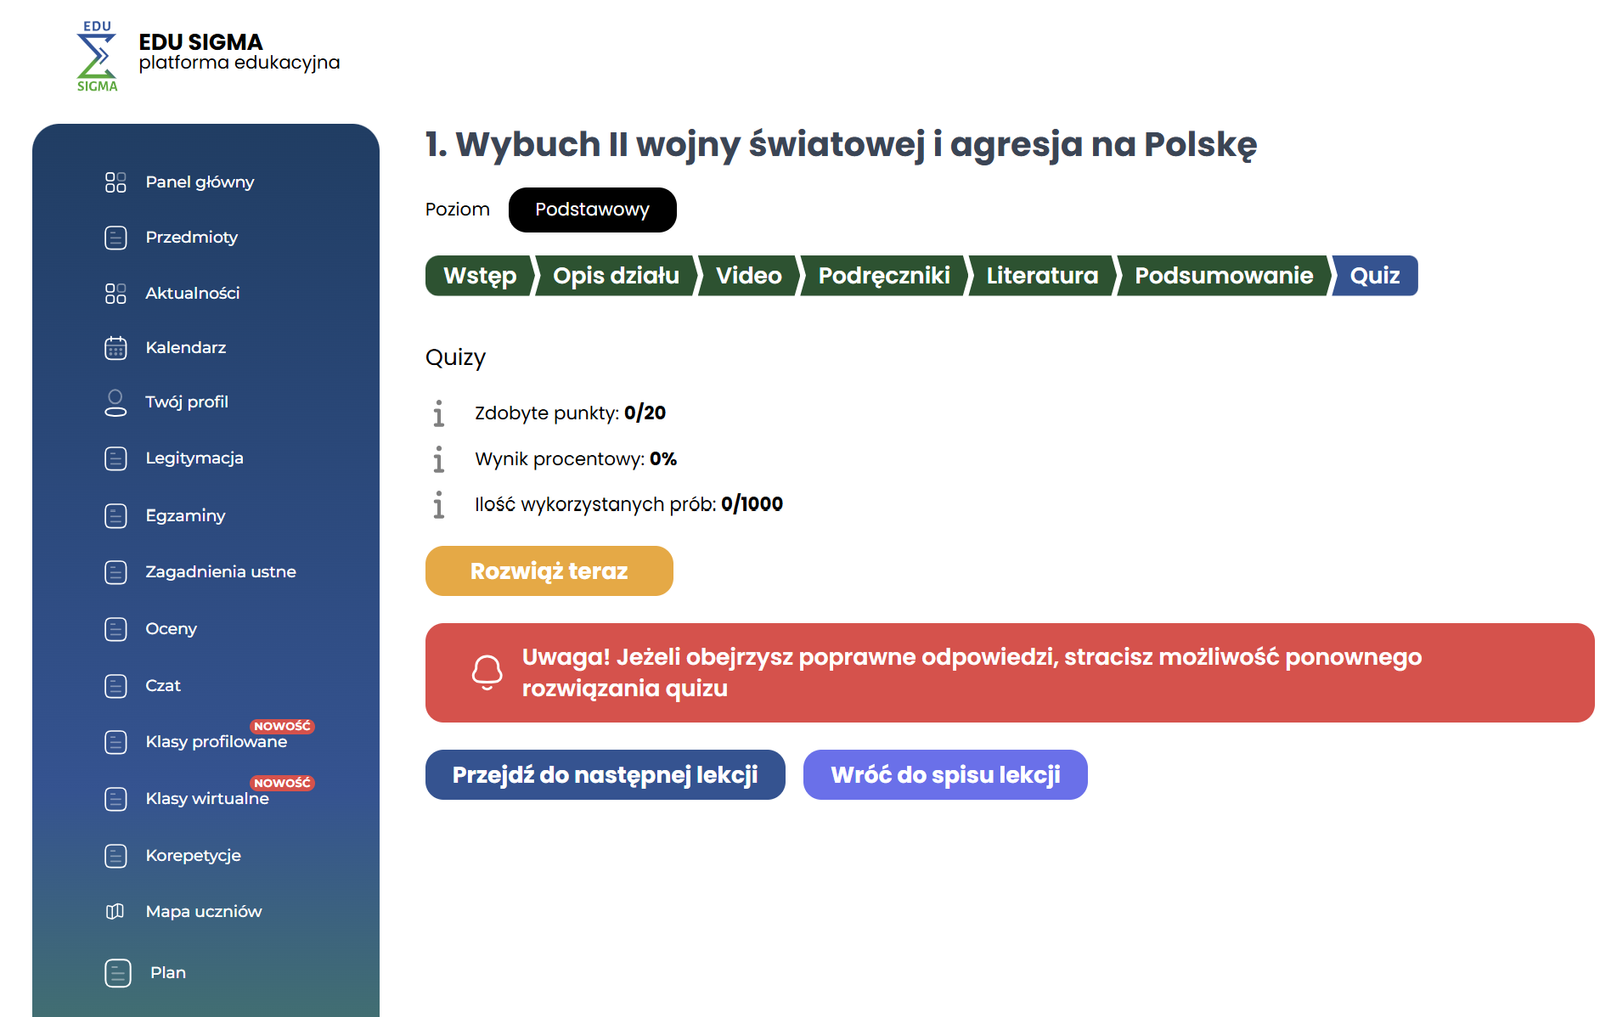The image size is (1600, 1017).
Task: Click Przejdź do następnej lekcji button
Action: [x=605, y=775]
